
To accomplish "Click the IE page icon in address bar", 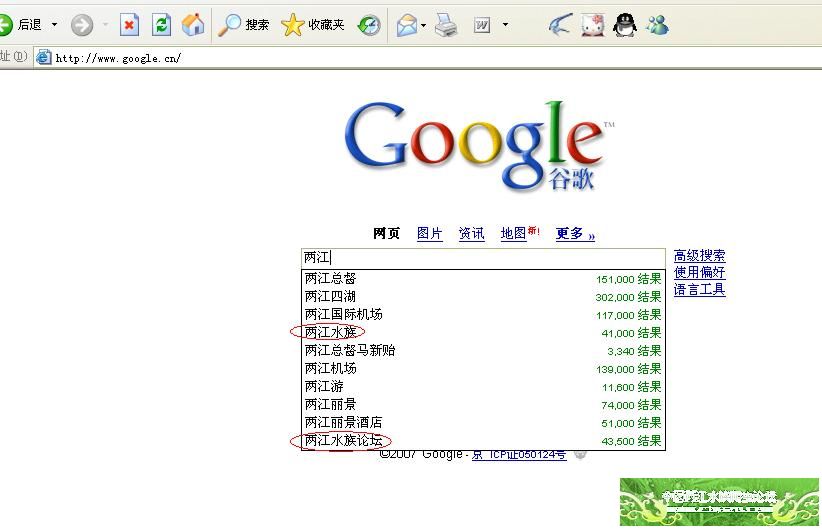I will [44, 57].
